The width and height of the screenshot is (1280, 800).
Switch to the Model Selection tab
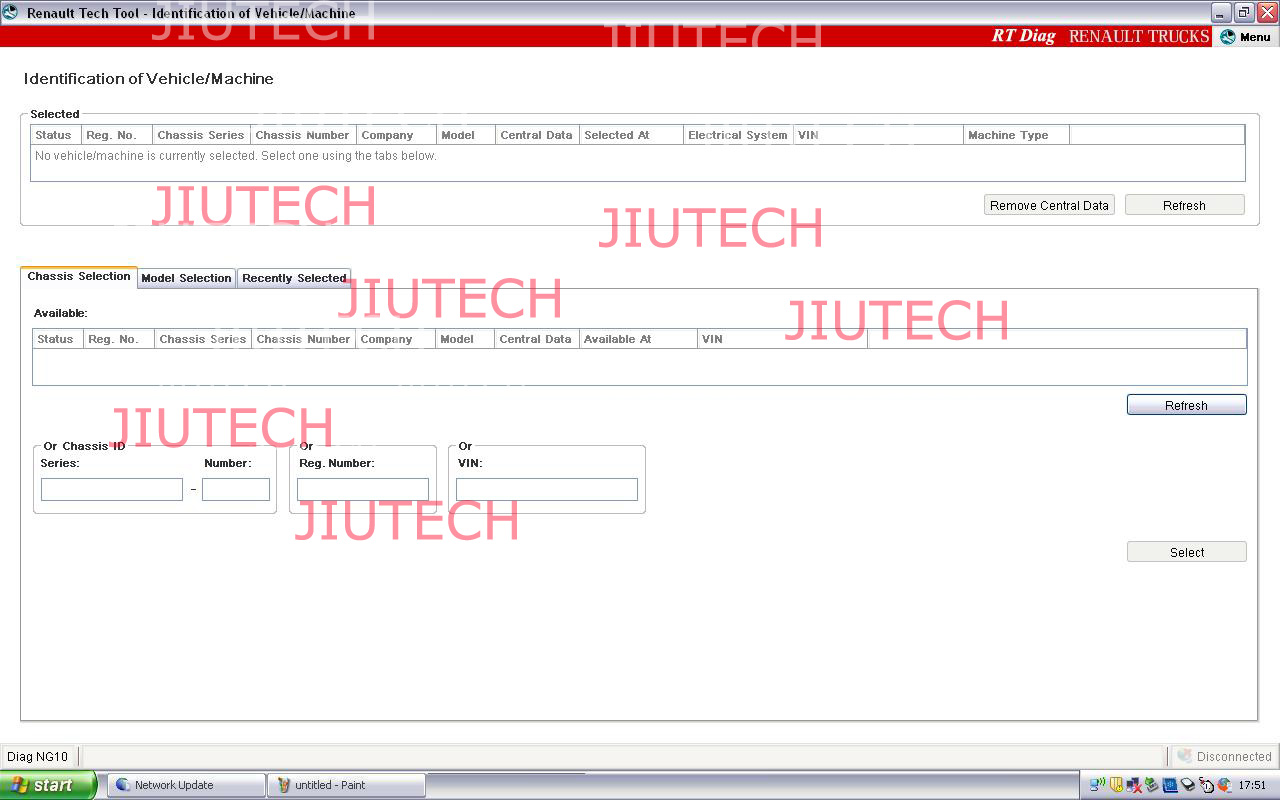coord(186,278)
